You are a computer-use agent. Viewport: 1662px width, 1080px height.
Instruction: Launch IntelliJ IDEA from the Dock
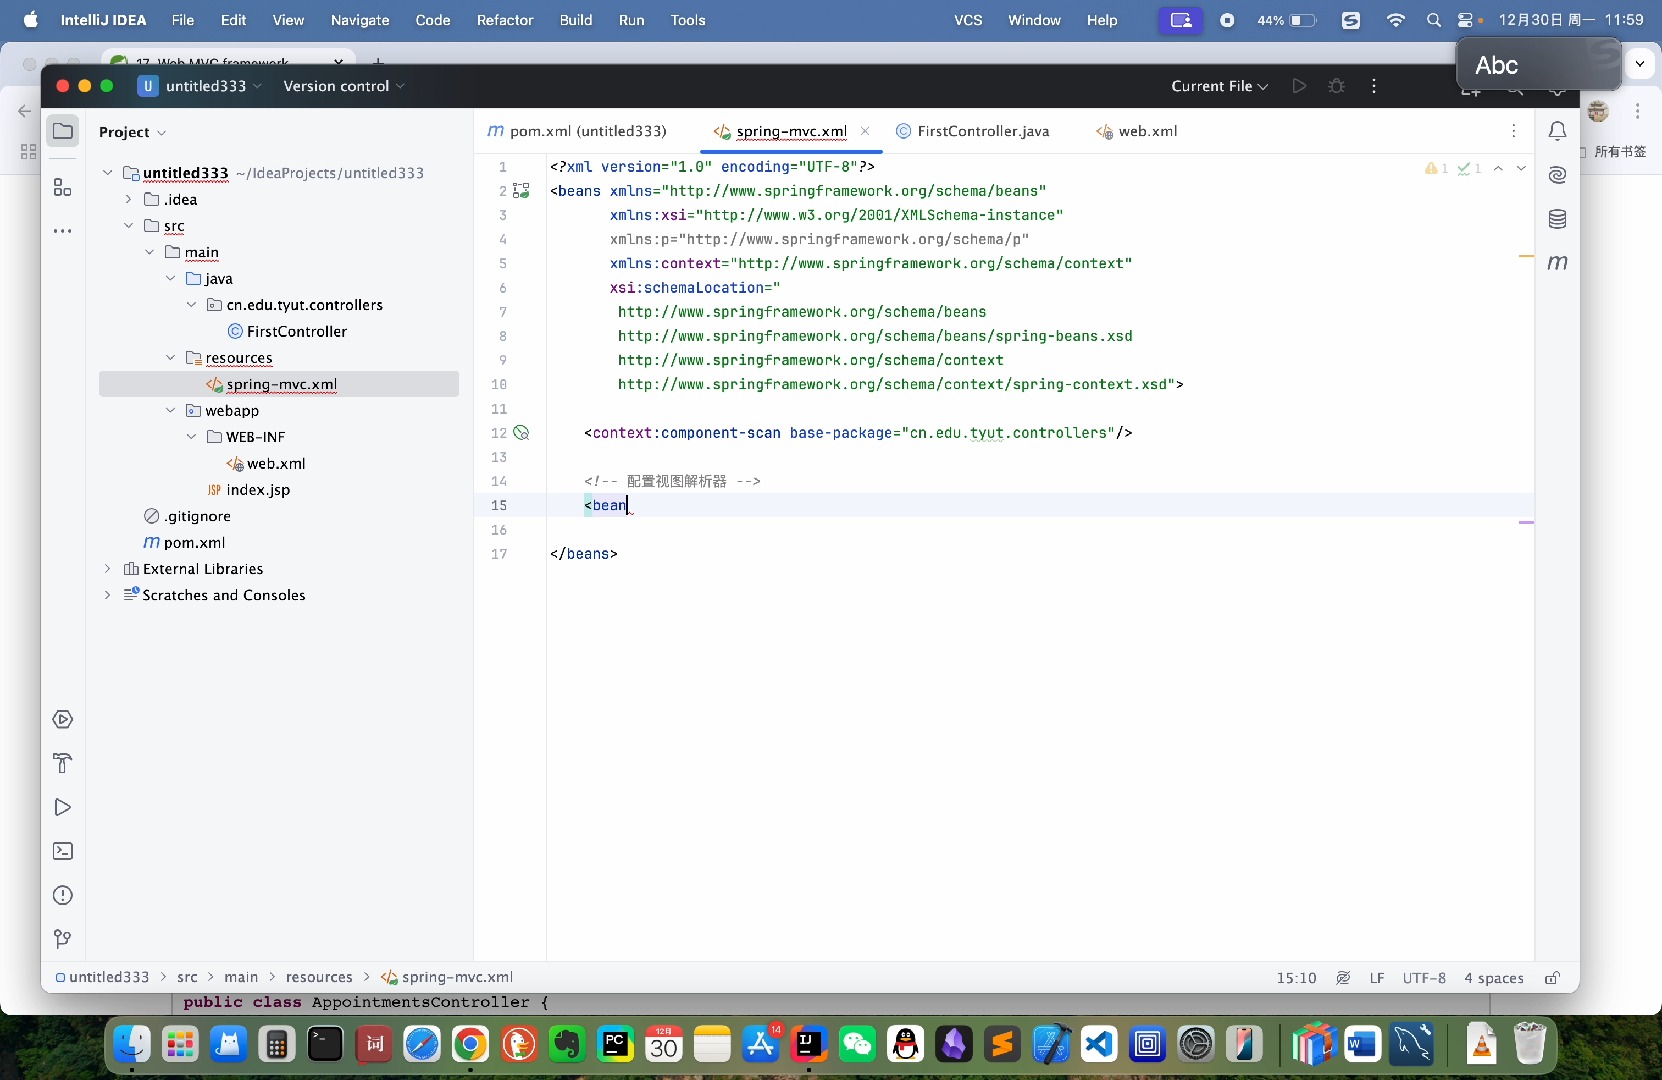click(x=808, y=1045)
